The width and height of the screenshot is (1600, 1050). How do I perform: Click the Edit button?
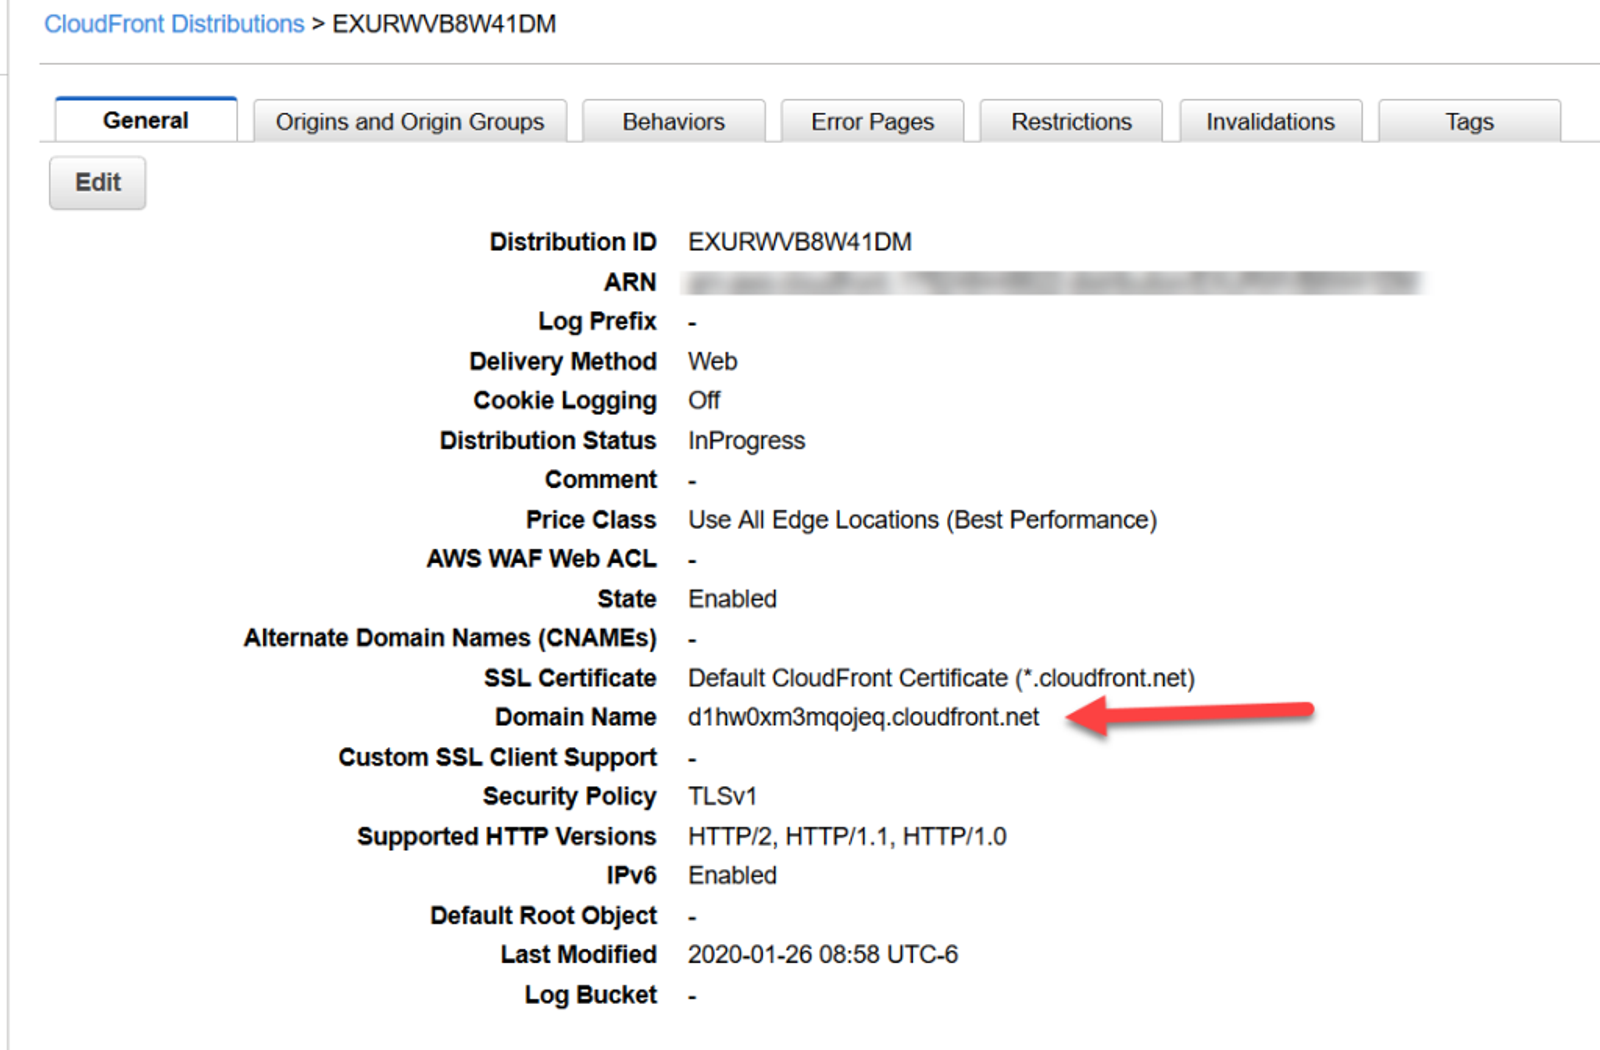[98, 182]
